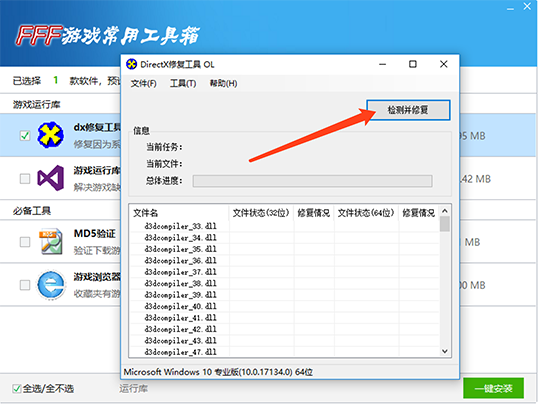Click the 检测并修复 button
Image resolution: width=540 pixels, height=405 pixels.
(x=408, y=110)
